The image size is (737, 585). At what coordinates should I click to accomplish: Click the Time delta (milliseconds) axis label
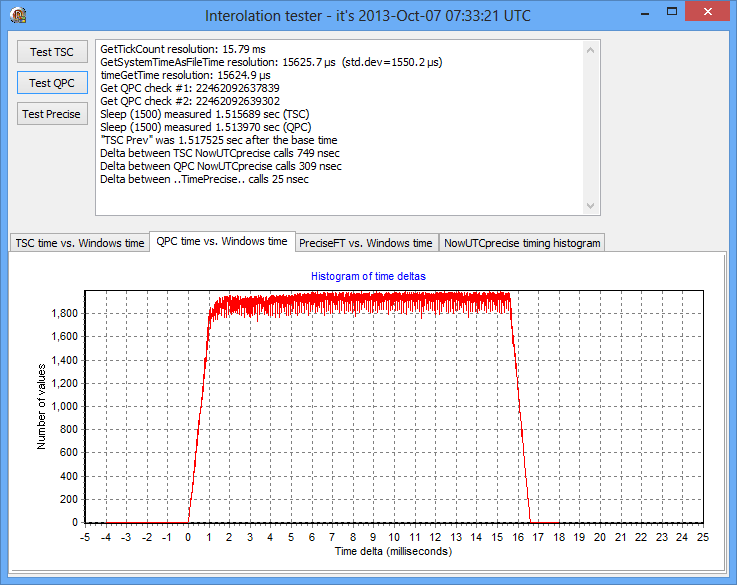(393, 551)
